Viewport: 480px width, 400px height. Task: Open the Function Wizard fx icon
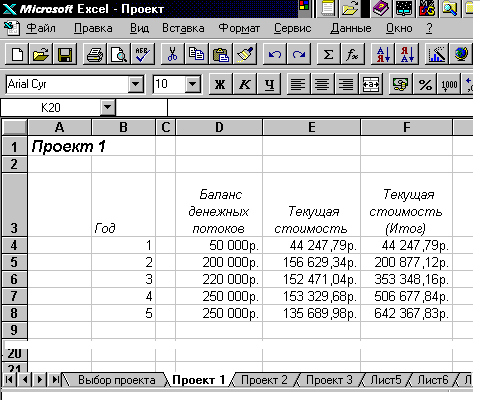coord(352,54)
